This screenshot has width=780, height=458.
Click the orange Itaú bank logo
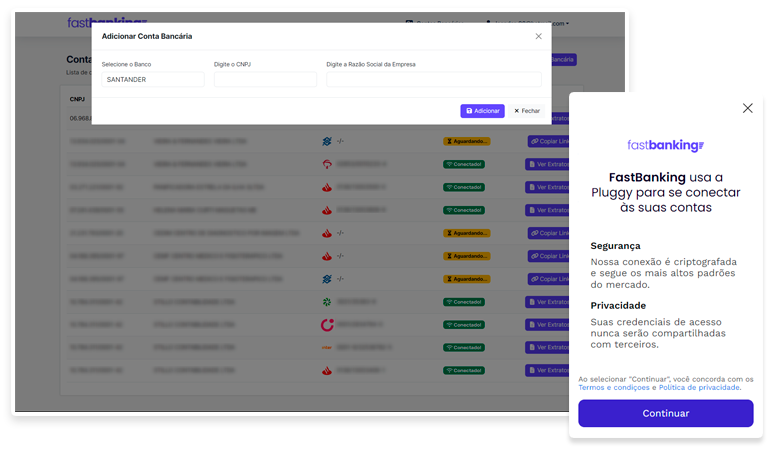pyautogui.click(x=327, y=347)
